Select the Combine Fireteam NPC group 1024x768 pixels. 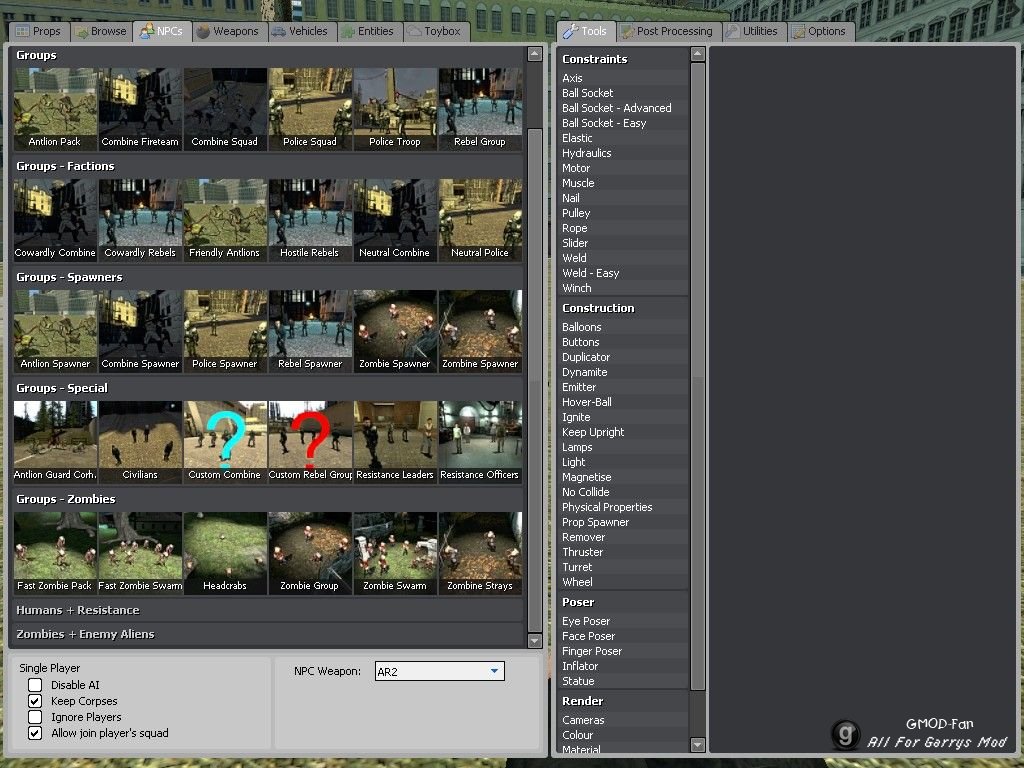[x=140, y=108]
